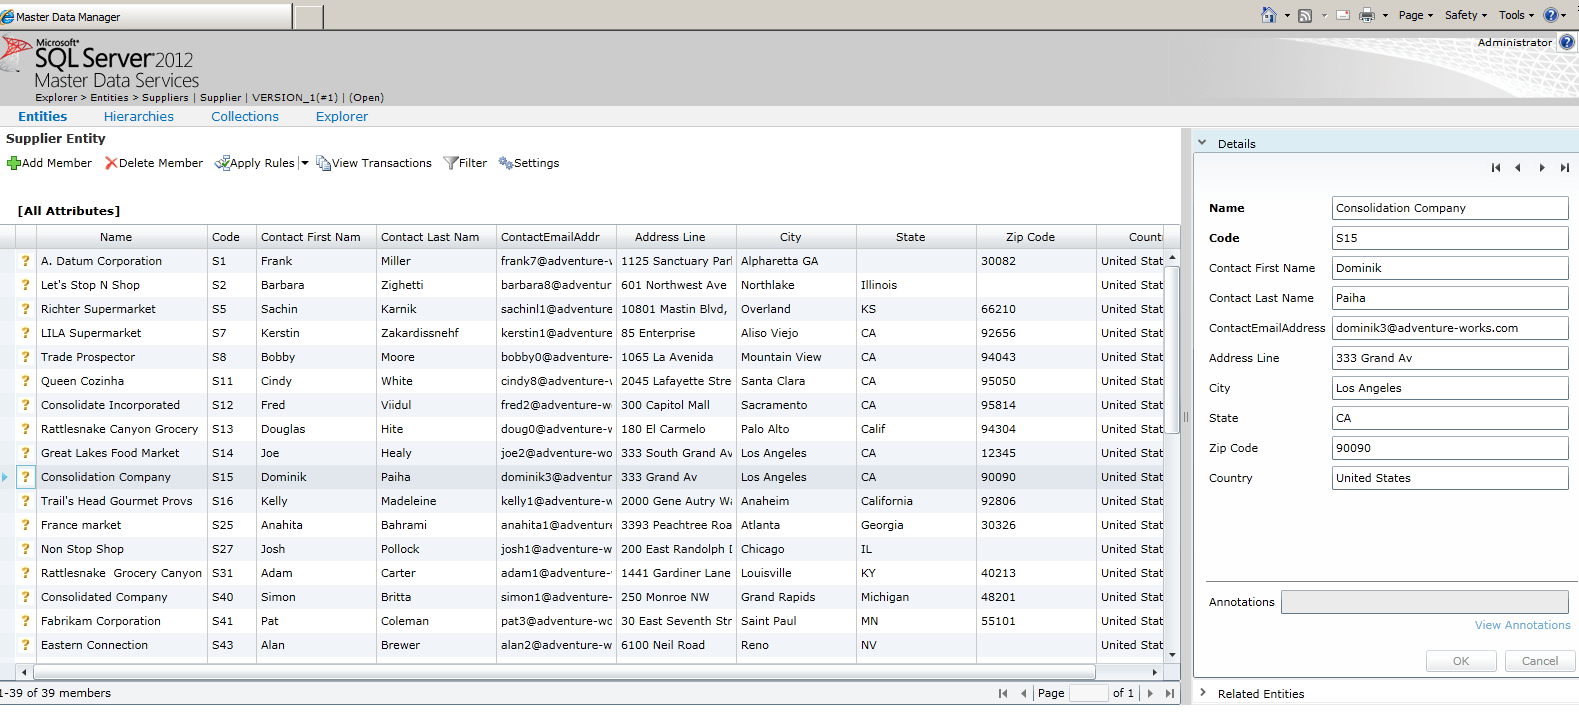
Task: Click the Page number input box
Action: point(1089,693)
